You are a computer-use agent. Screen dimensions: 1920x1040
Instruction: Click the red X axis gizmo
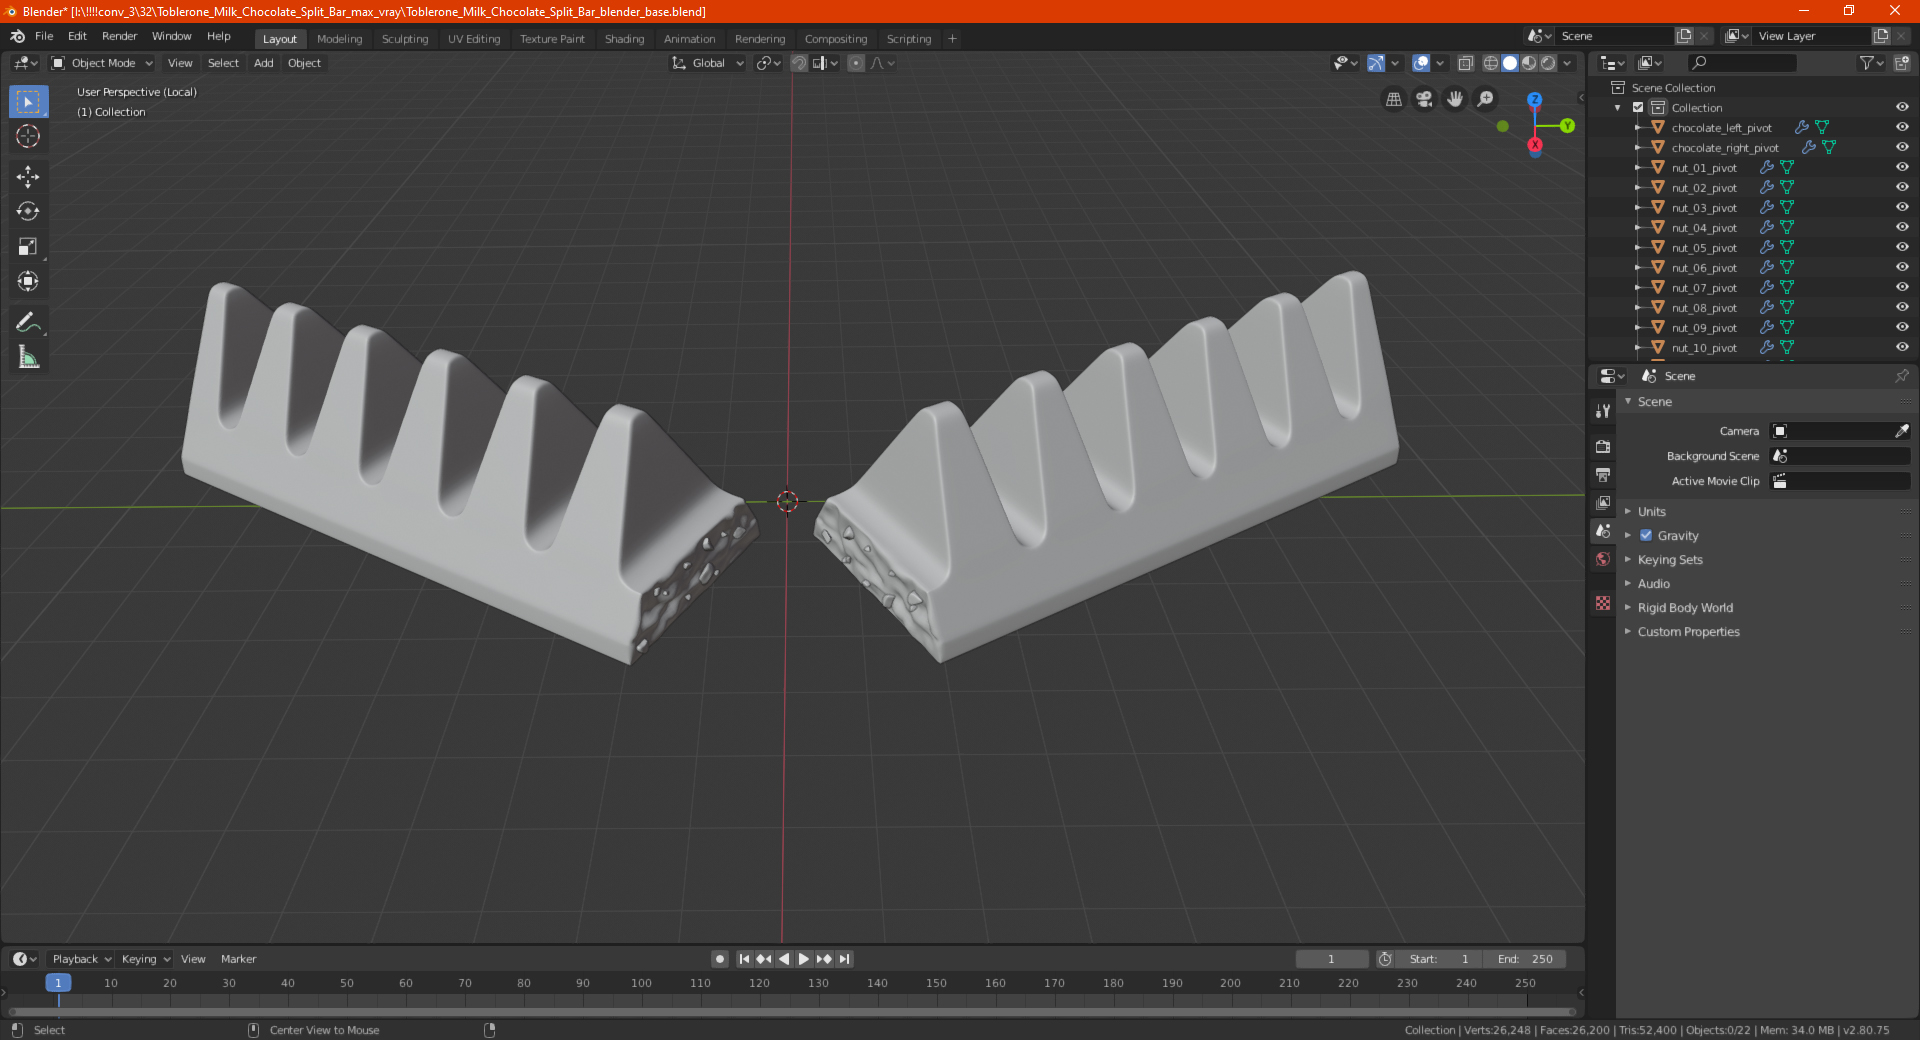[1535, 145]
